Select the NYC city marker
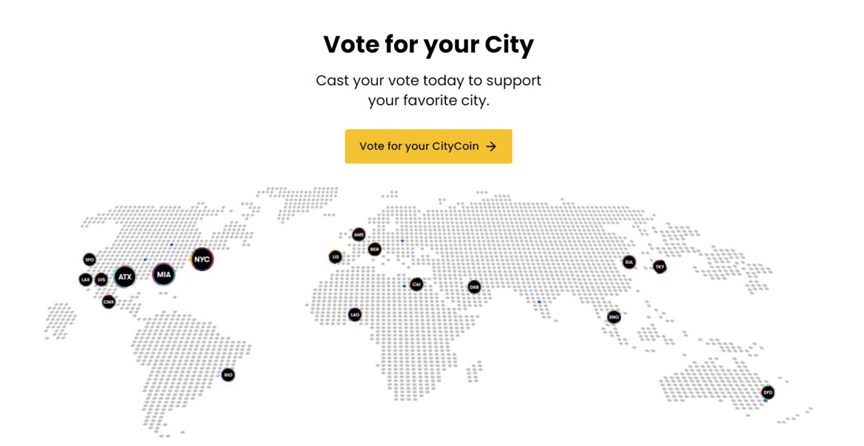 (202, 259)
